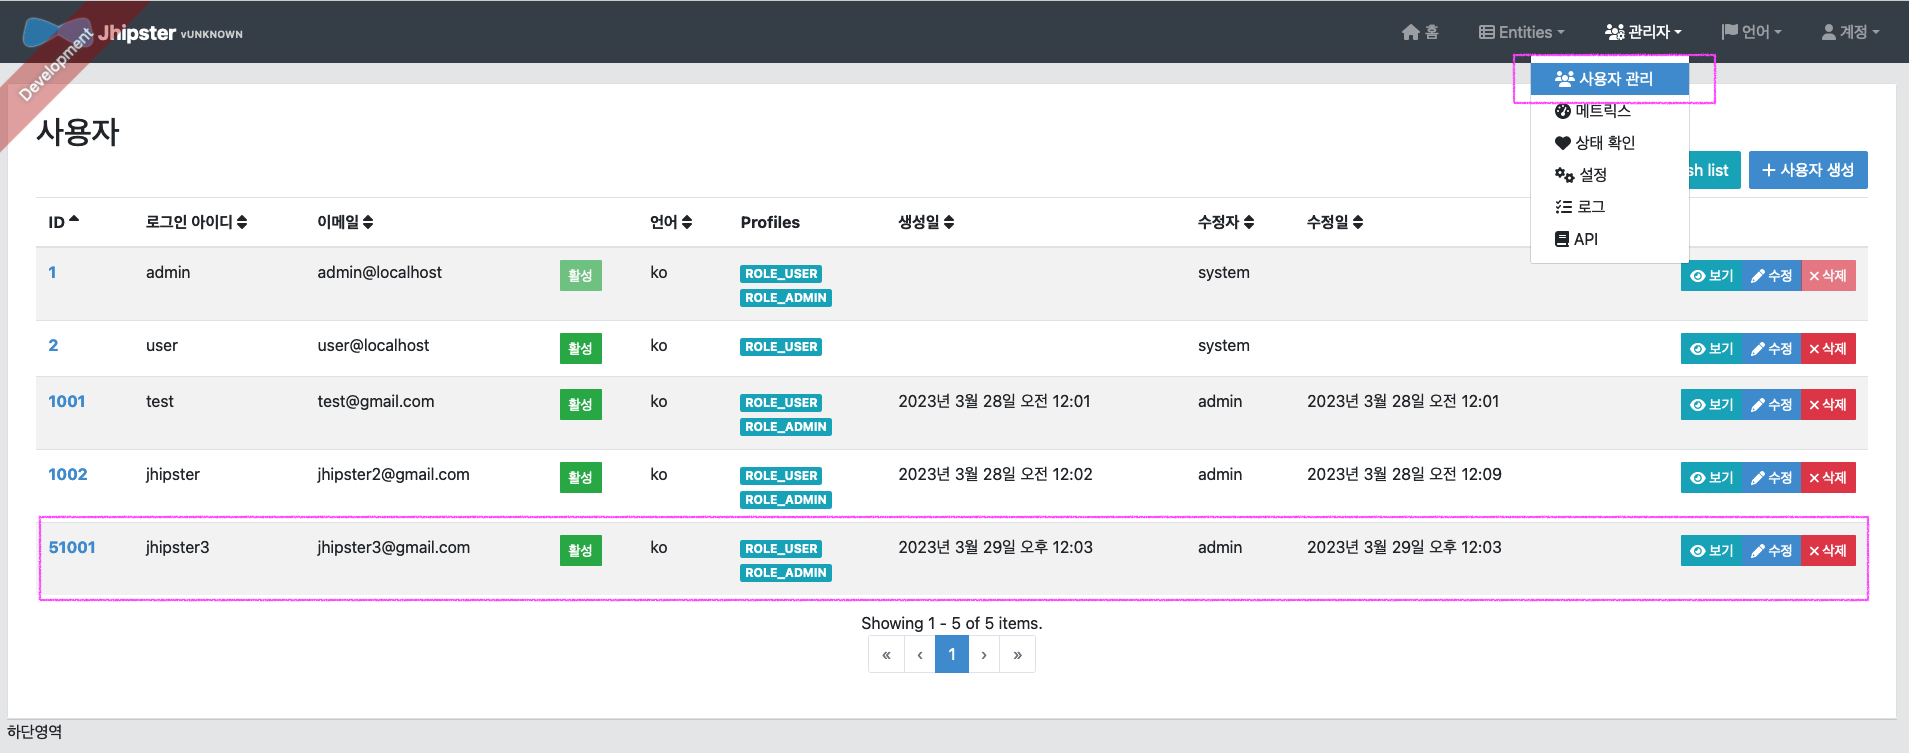Toggle 활성 status for admin user
Screen dimensions: 1909x753
pos(581,275)
